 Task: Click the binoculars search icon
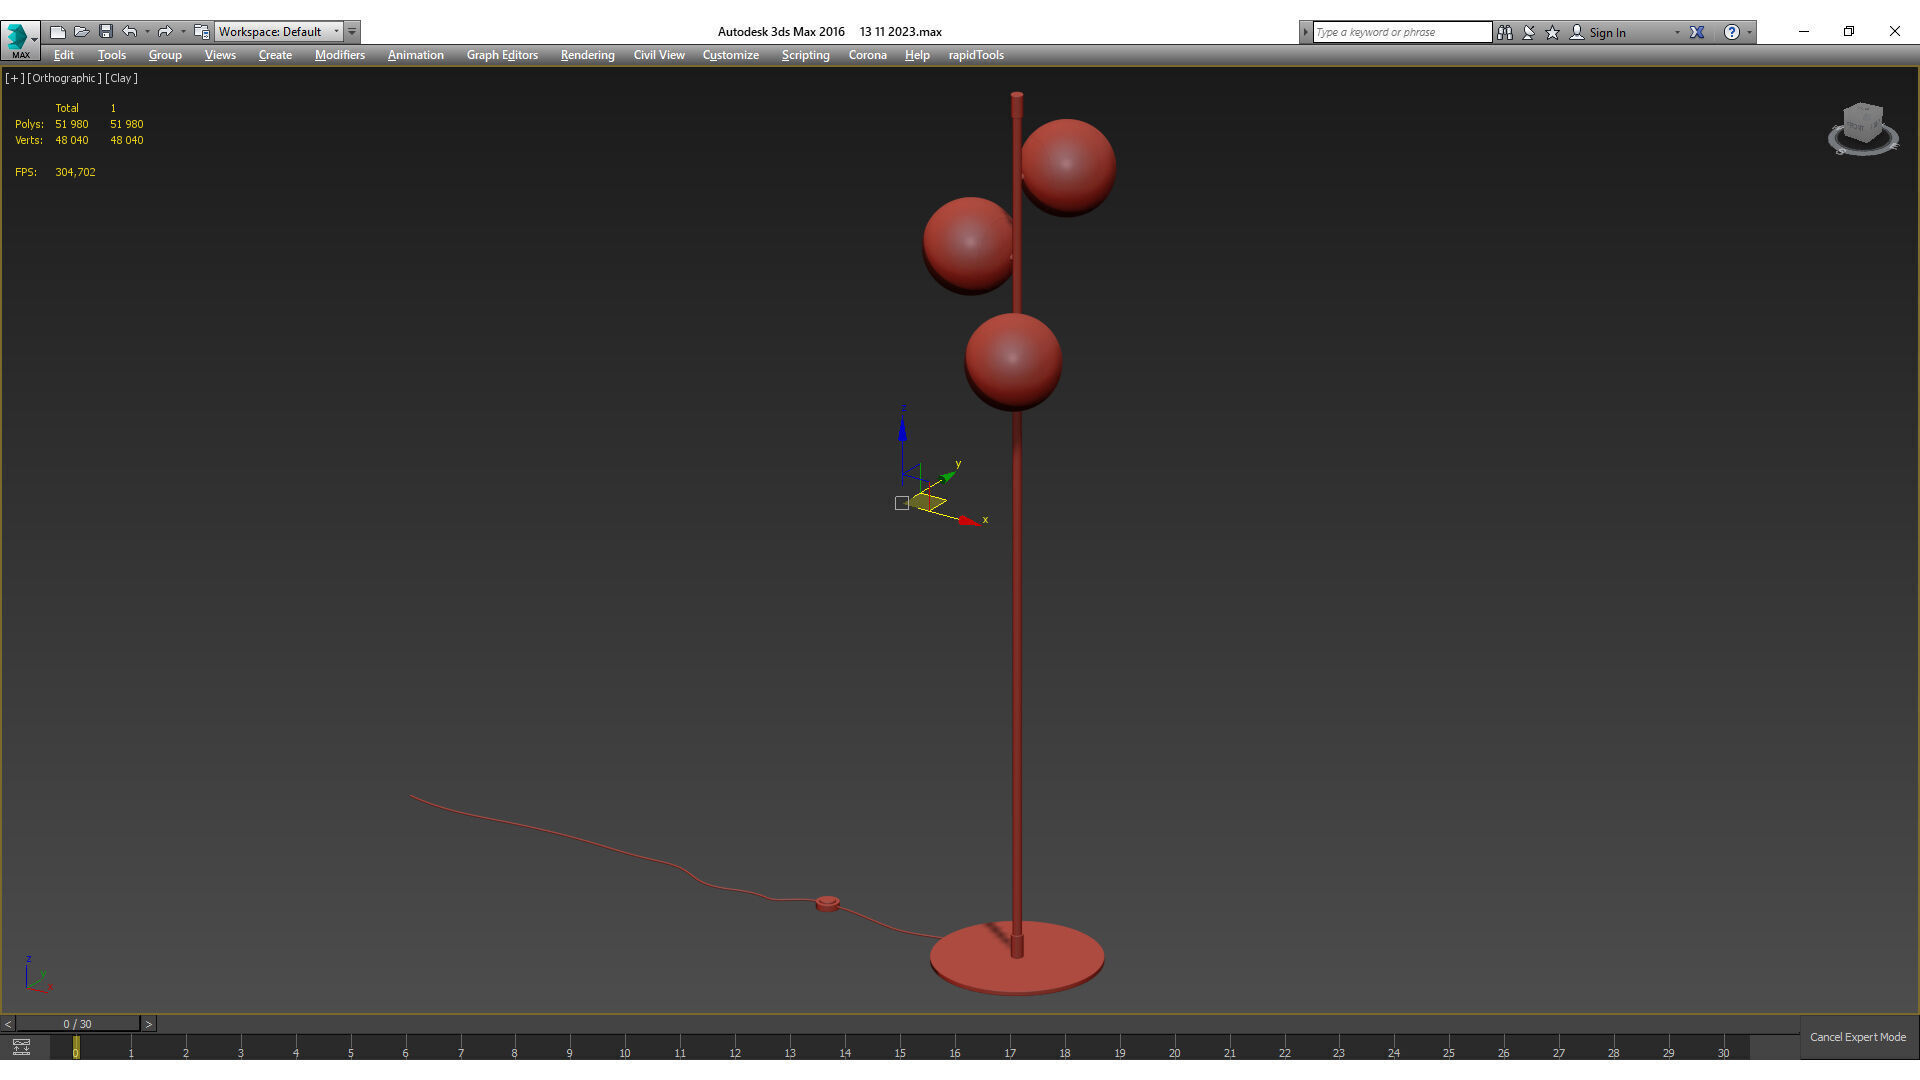[1505, 32]
